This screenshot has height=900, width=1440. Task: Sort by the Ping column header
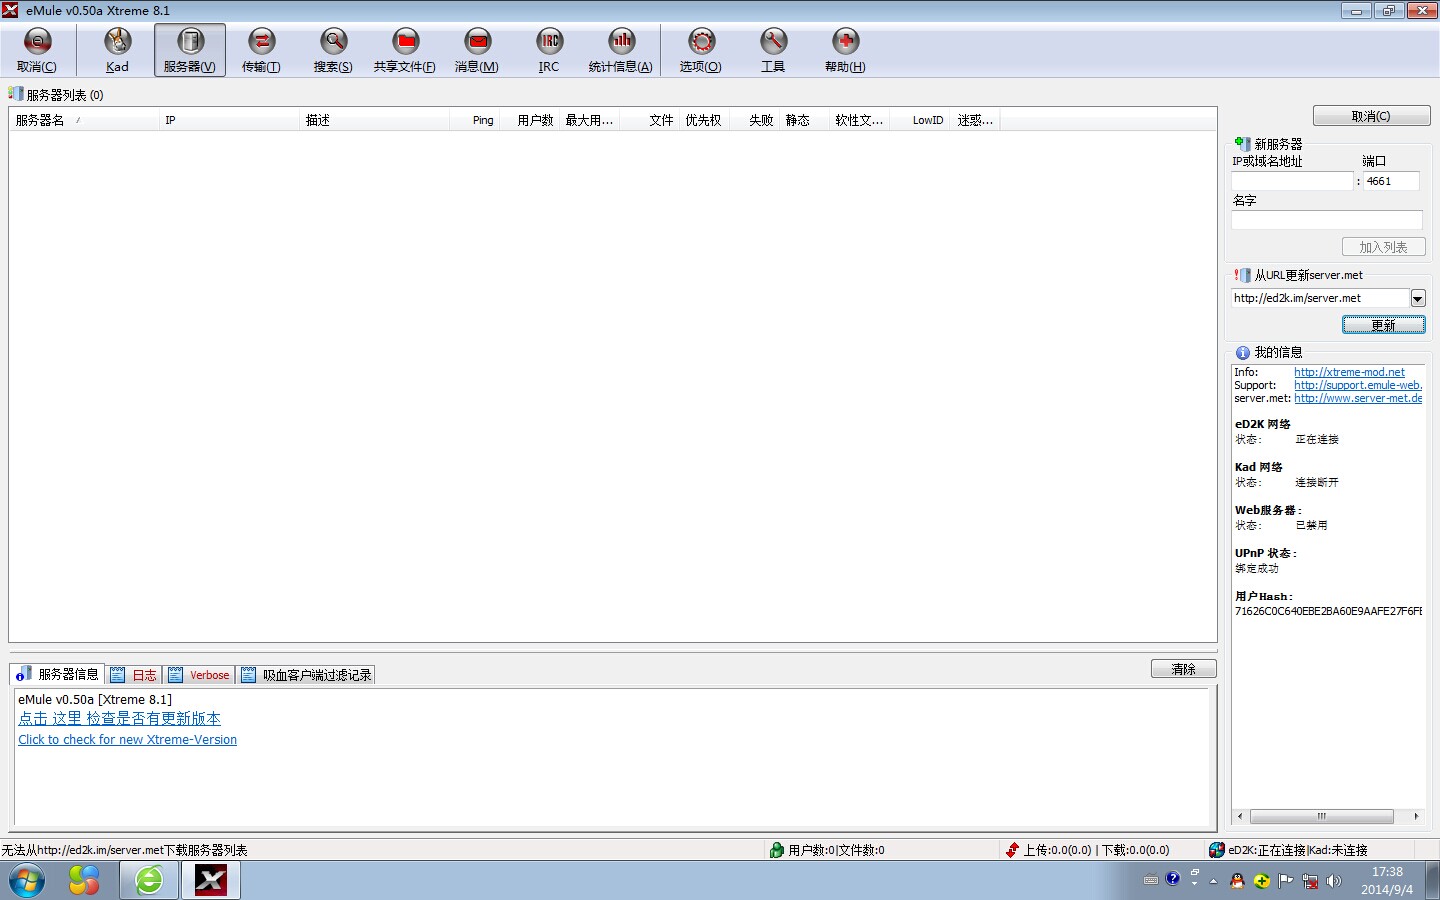pos(475,120)
